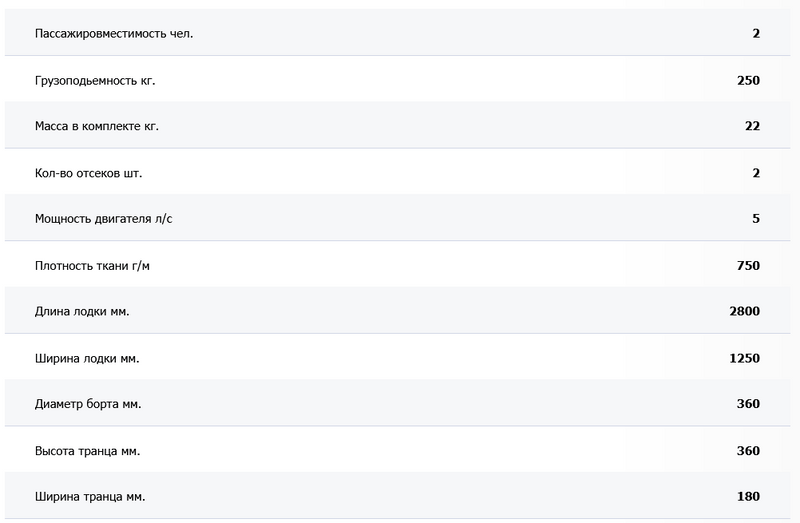Click the "Длина лодки мм." label
Screen dimensions: 800x523
click(82, 312)
